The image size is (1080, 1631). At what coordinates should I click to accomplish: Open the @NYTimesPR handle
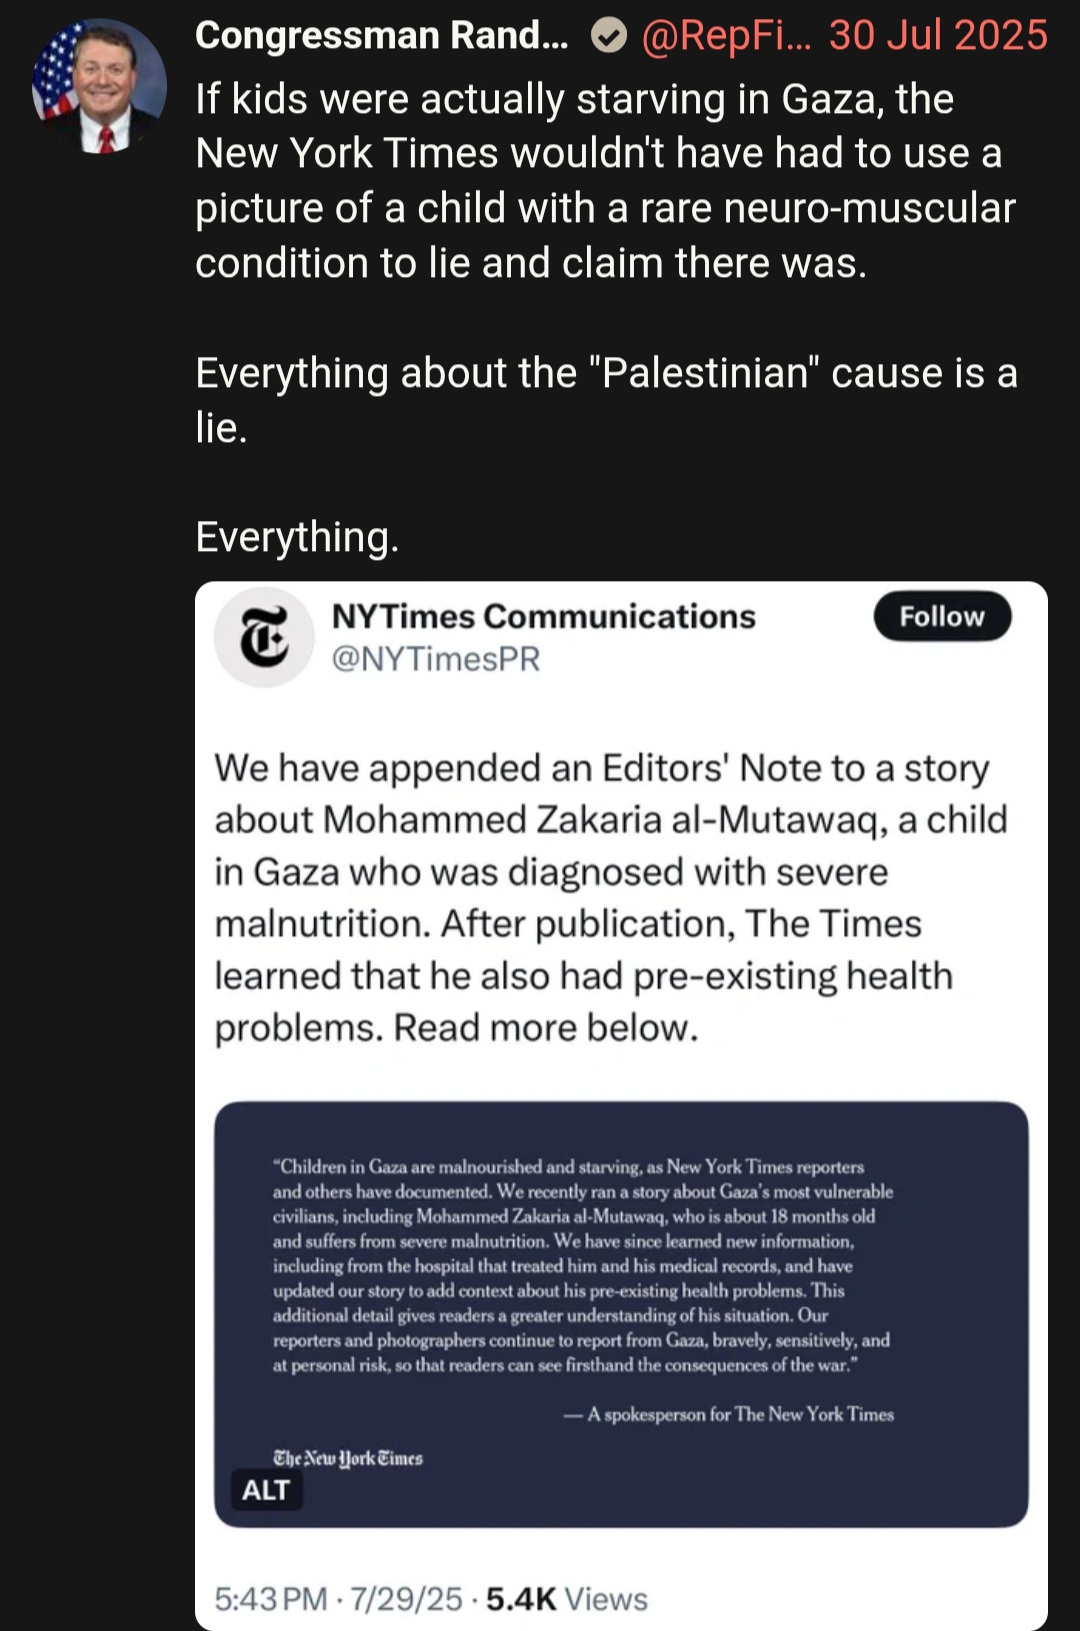pyautogui.click(x=436, y=659)
